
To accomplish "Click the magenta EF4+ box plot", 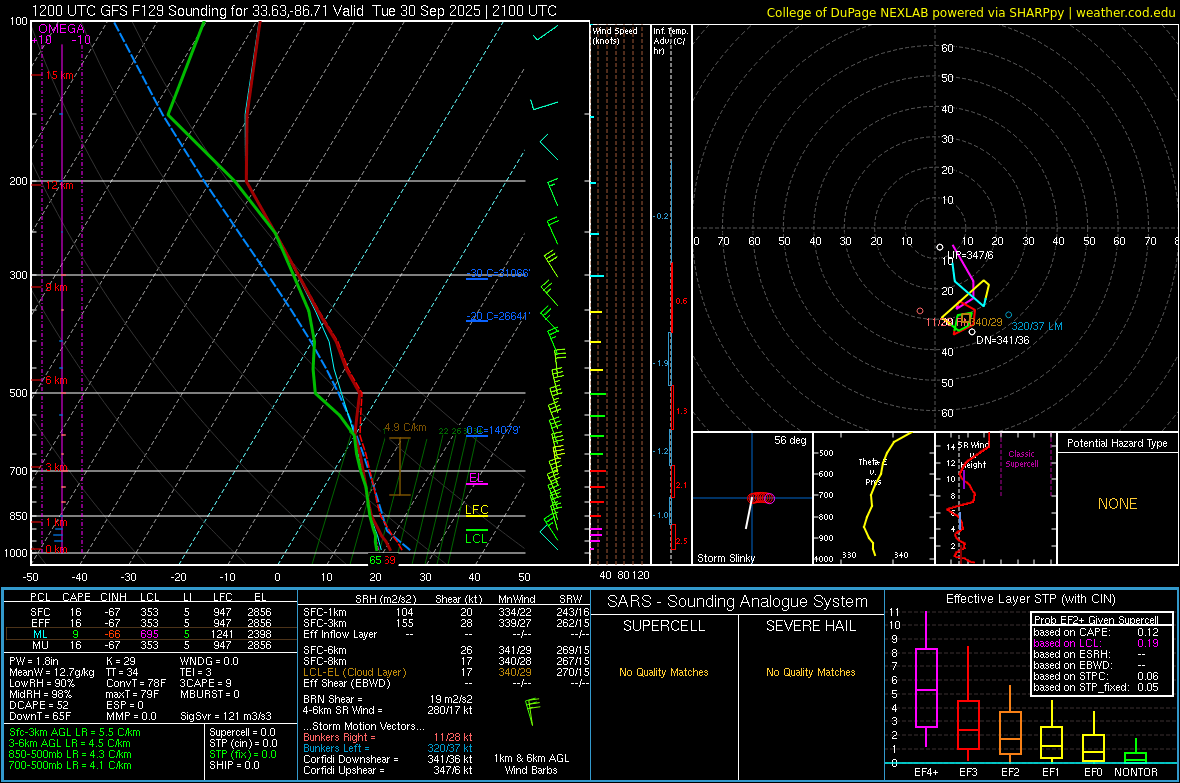I will (926, 679).
